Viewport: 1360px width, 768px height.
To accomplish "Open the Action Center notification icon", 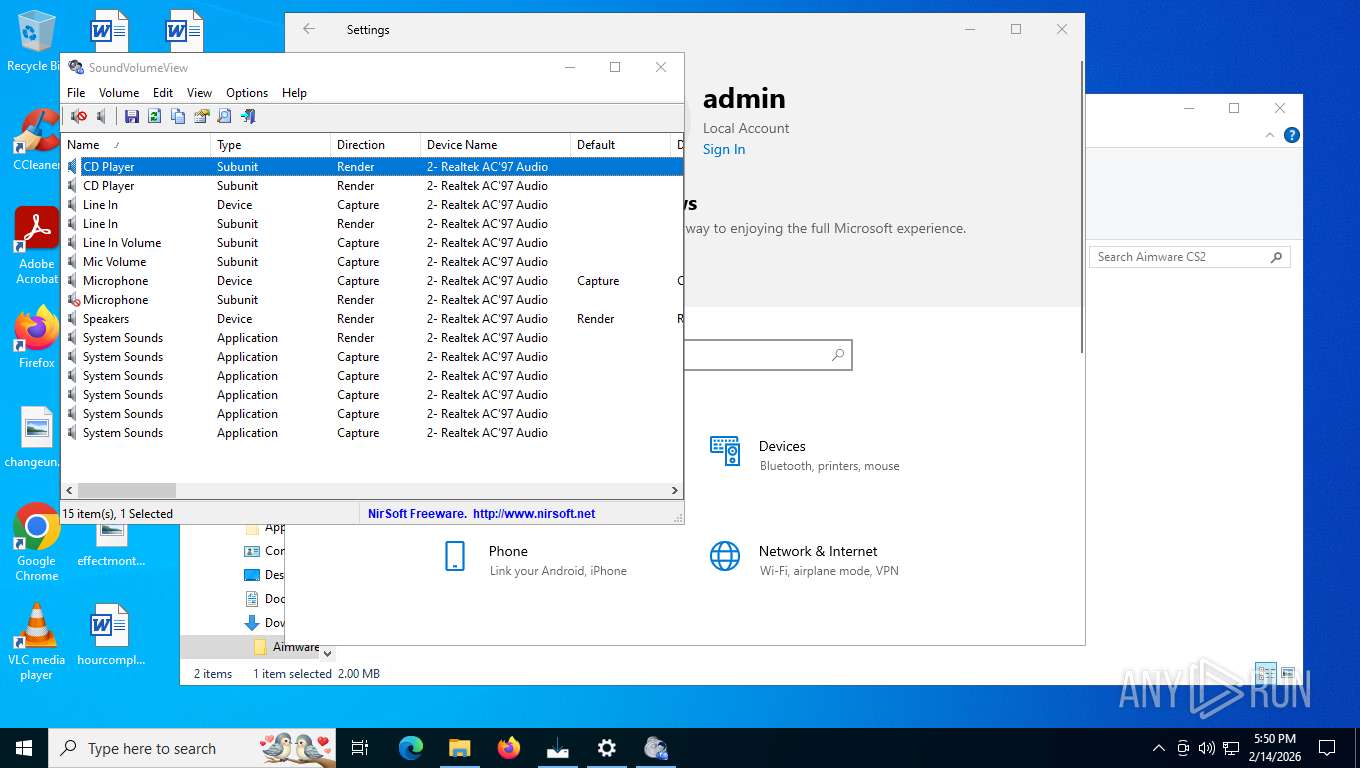I will coord(1327,748).
